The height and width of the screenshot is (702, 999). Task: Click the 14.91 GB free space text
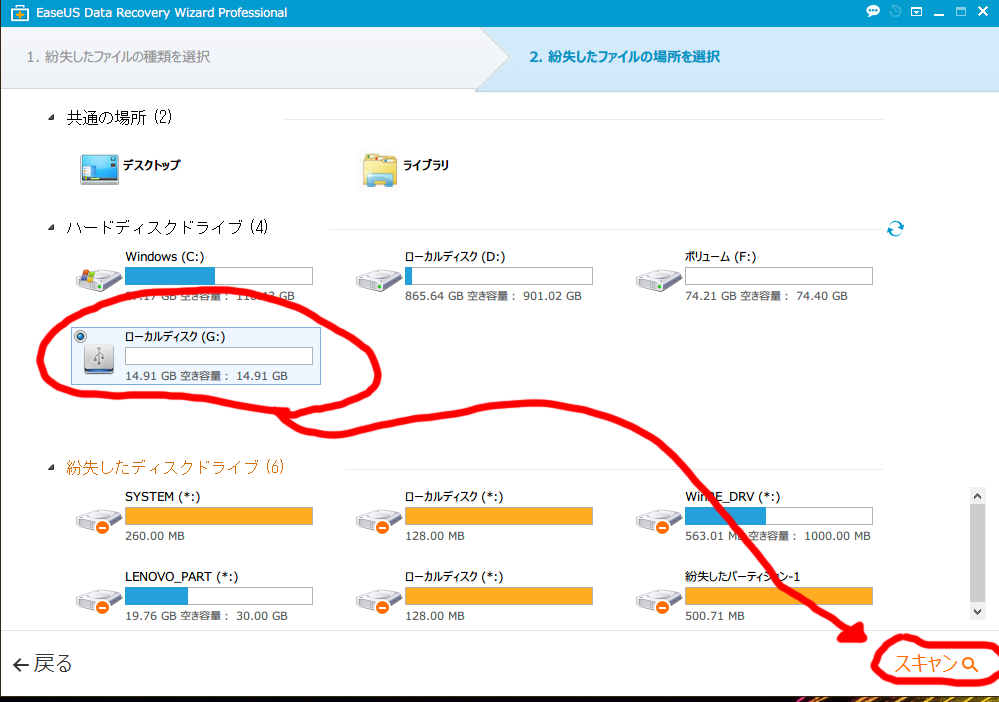click(206, 376)
